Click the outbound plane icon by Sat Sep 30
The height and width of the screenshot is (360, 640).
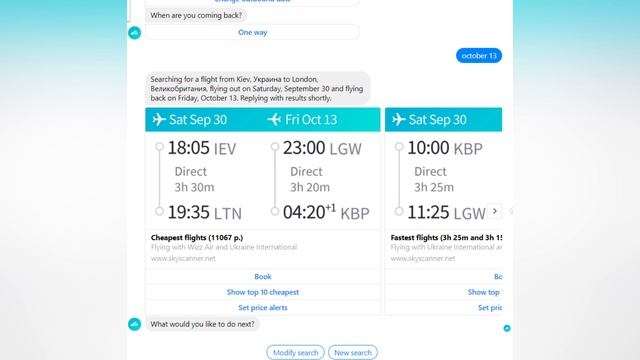(159, 120)
